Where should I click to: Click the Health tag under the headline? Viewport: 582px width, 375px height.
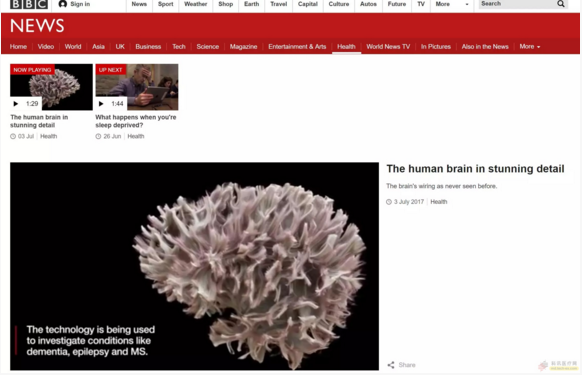click(x=439, y=202)
